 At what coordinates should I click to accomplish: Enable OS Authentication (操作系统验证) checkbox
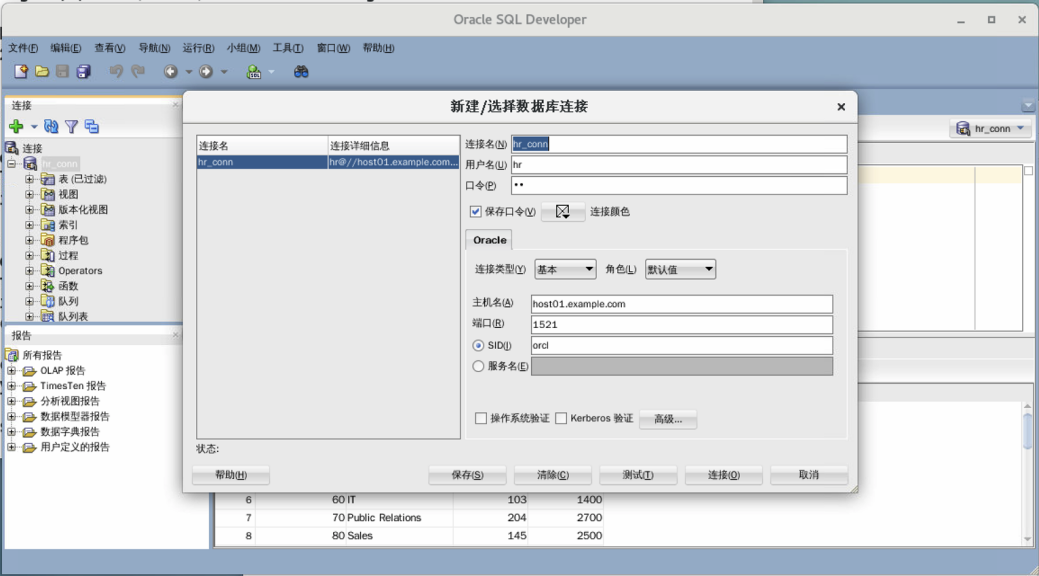481,418
